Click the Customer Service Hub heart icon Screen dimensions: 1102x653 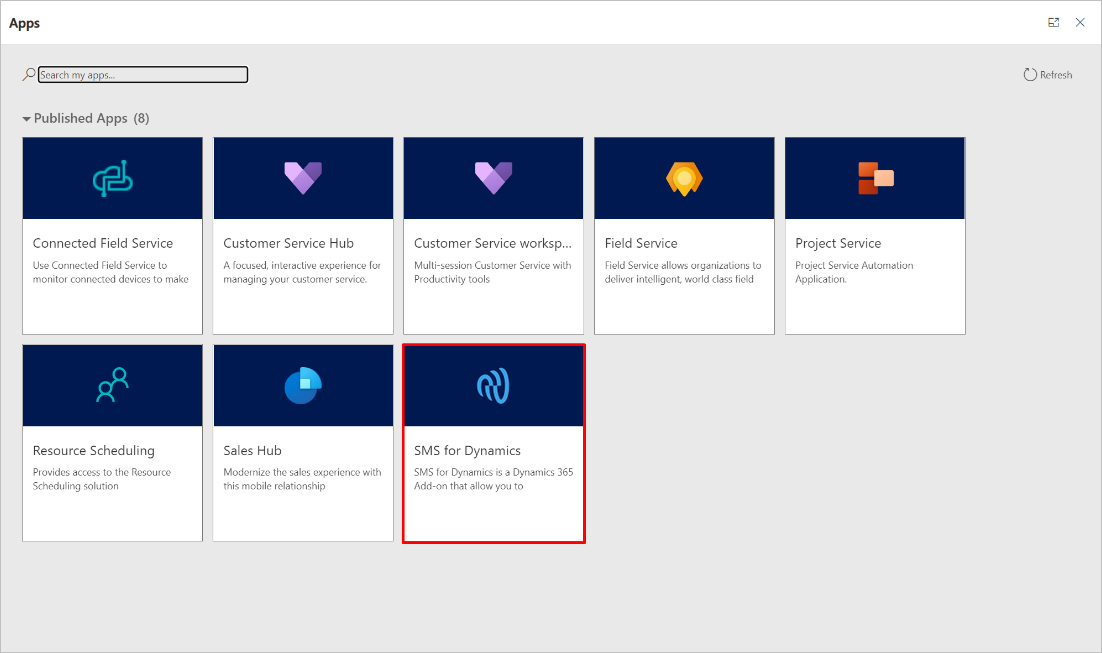click(x=303, y=178)
